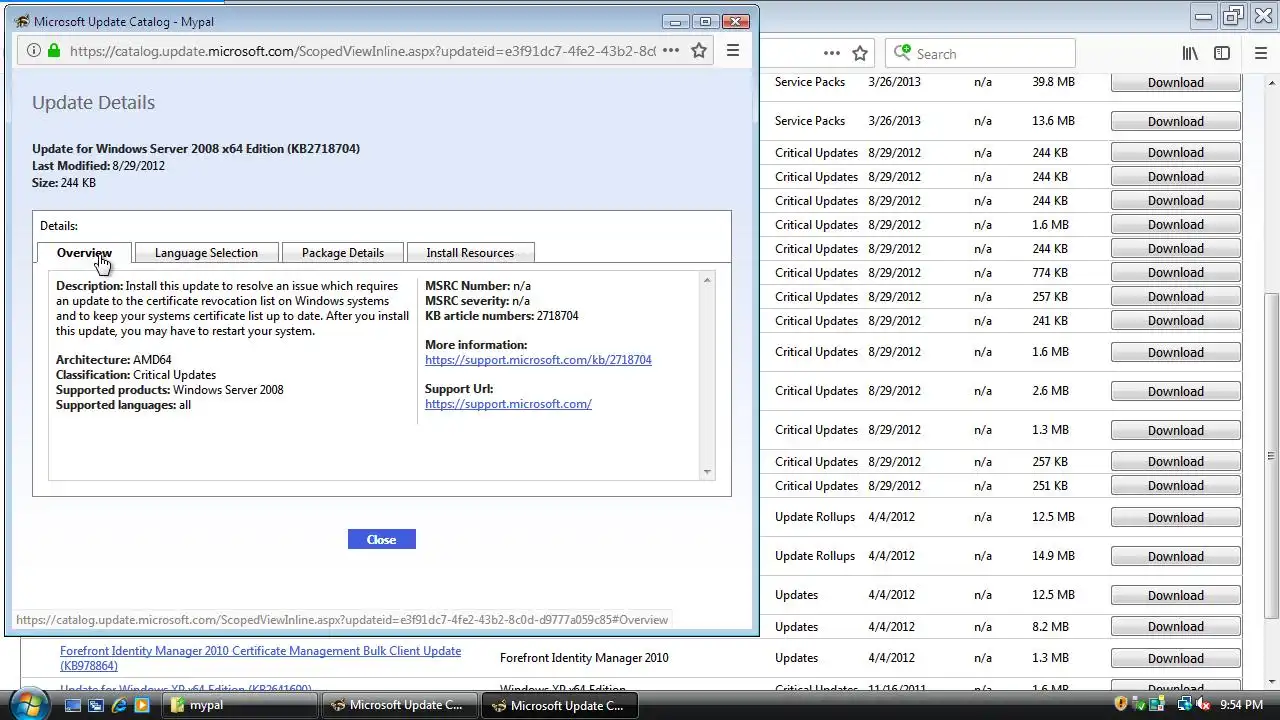Bookmark this page star in popup window

699,50
